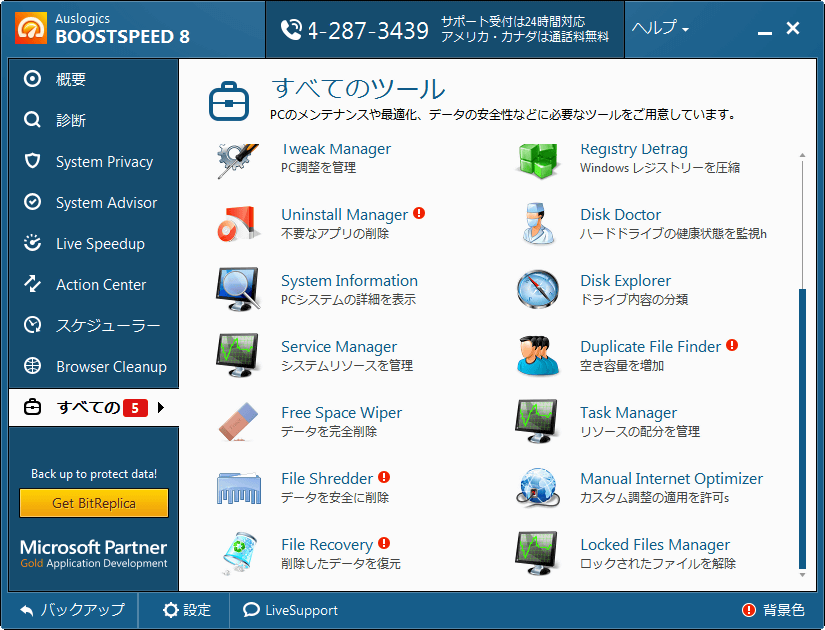Click the scrollbar down arrow

click(802, 575)
